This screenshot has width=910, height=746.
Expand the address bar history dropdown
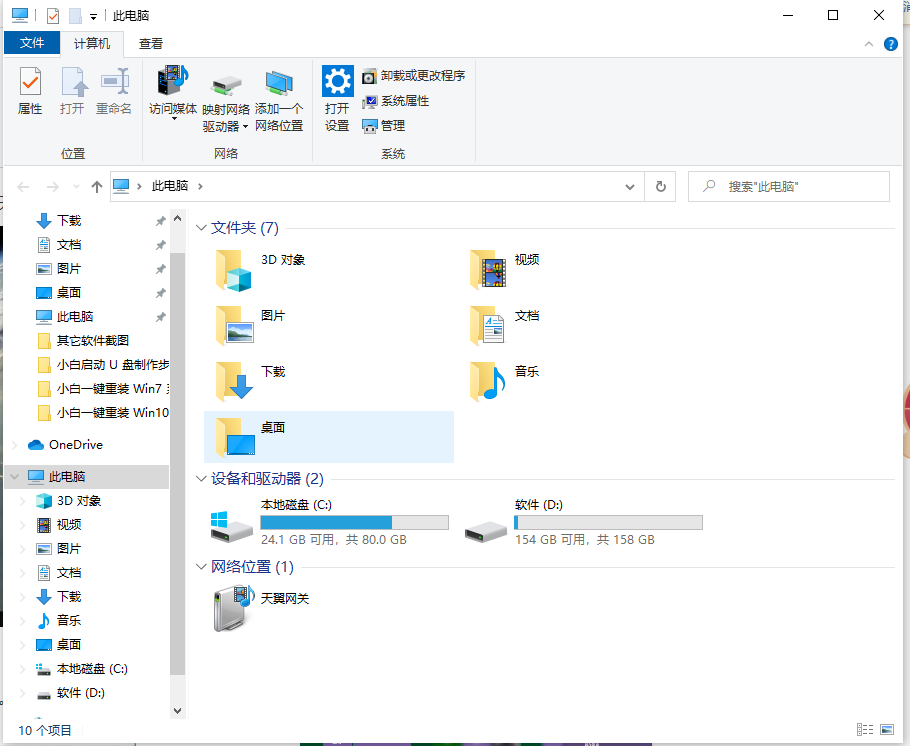pyautogui.click(x=629, y=186)
